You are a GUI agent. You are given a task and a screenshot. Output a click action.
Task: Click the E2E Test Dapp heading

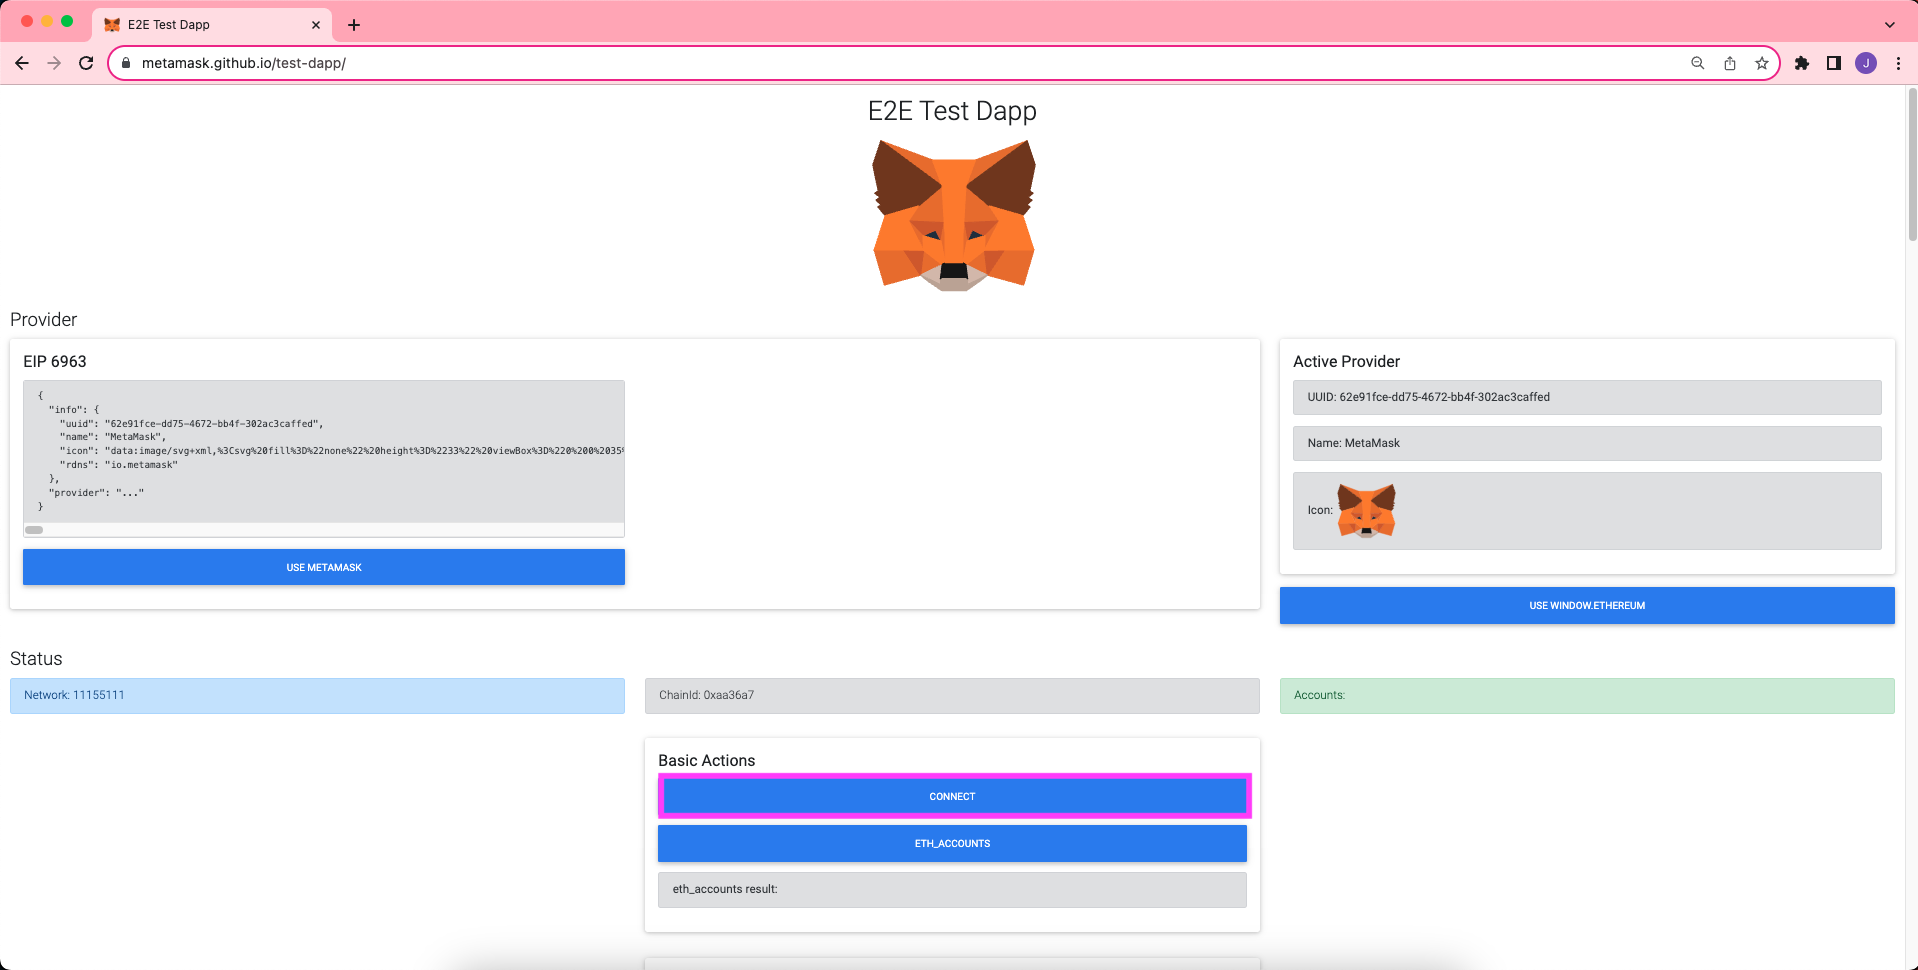tap(952, 111)
